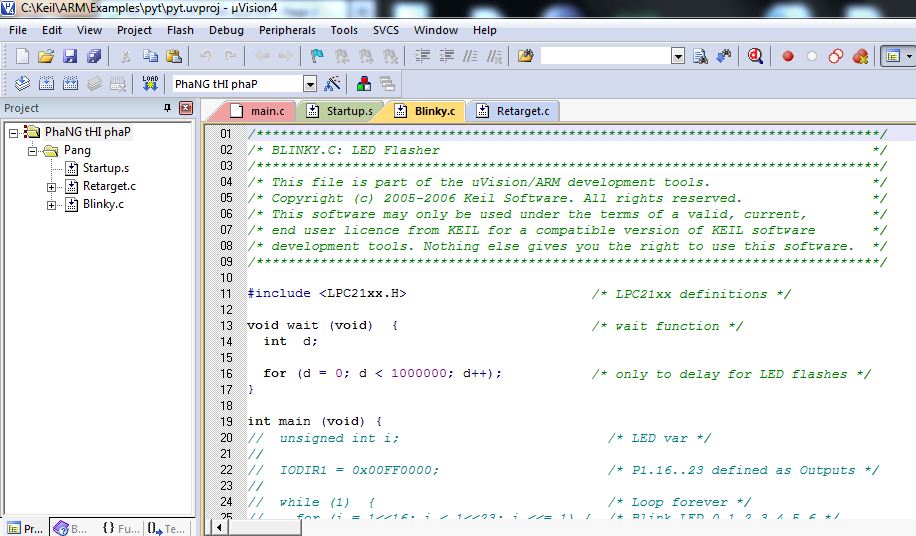916x536 pixels.
Task: Click the Redo arrow icon
Action: pyautogui.click(x=230, y=56)
